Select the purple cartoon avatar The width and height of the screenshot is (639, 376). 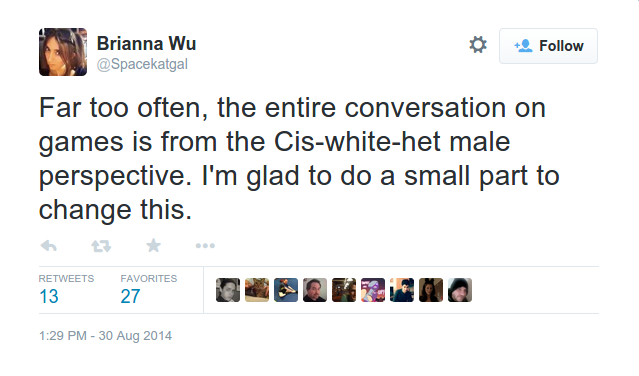click(x=373, y=290)
